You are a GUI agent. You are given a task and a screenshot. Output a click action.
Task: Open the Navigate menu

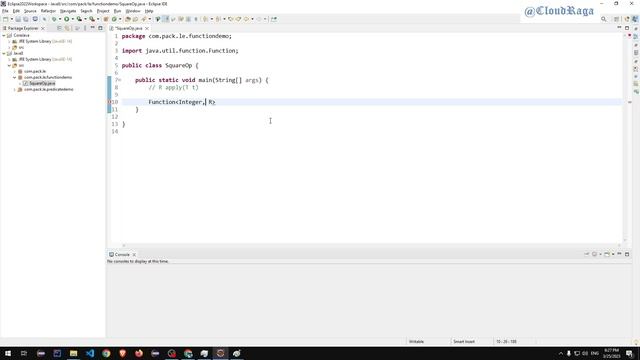pos(68,11)
